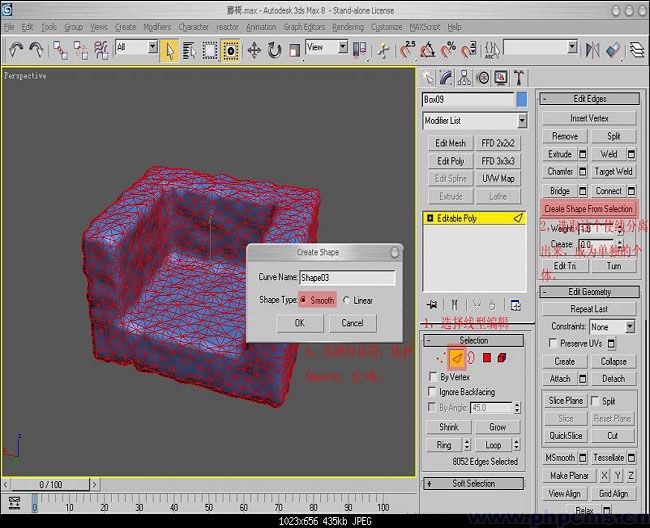Viewport: 650px width, 528px height.
Task: Click the Select and Rotate tool
Action: coord(273,49)
